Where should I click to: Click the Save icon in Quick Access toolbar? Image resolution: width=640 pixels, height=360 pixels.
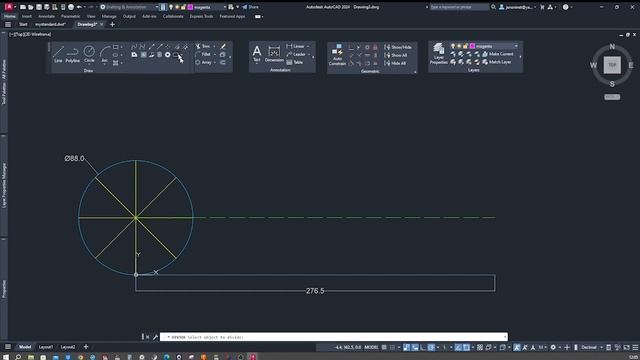(x=39, y=7)
